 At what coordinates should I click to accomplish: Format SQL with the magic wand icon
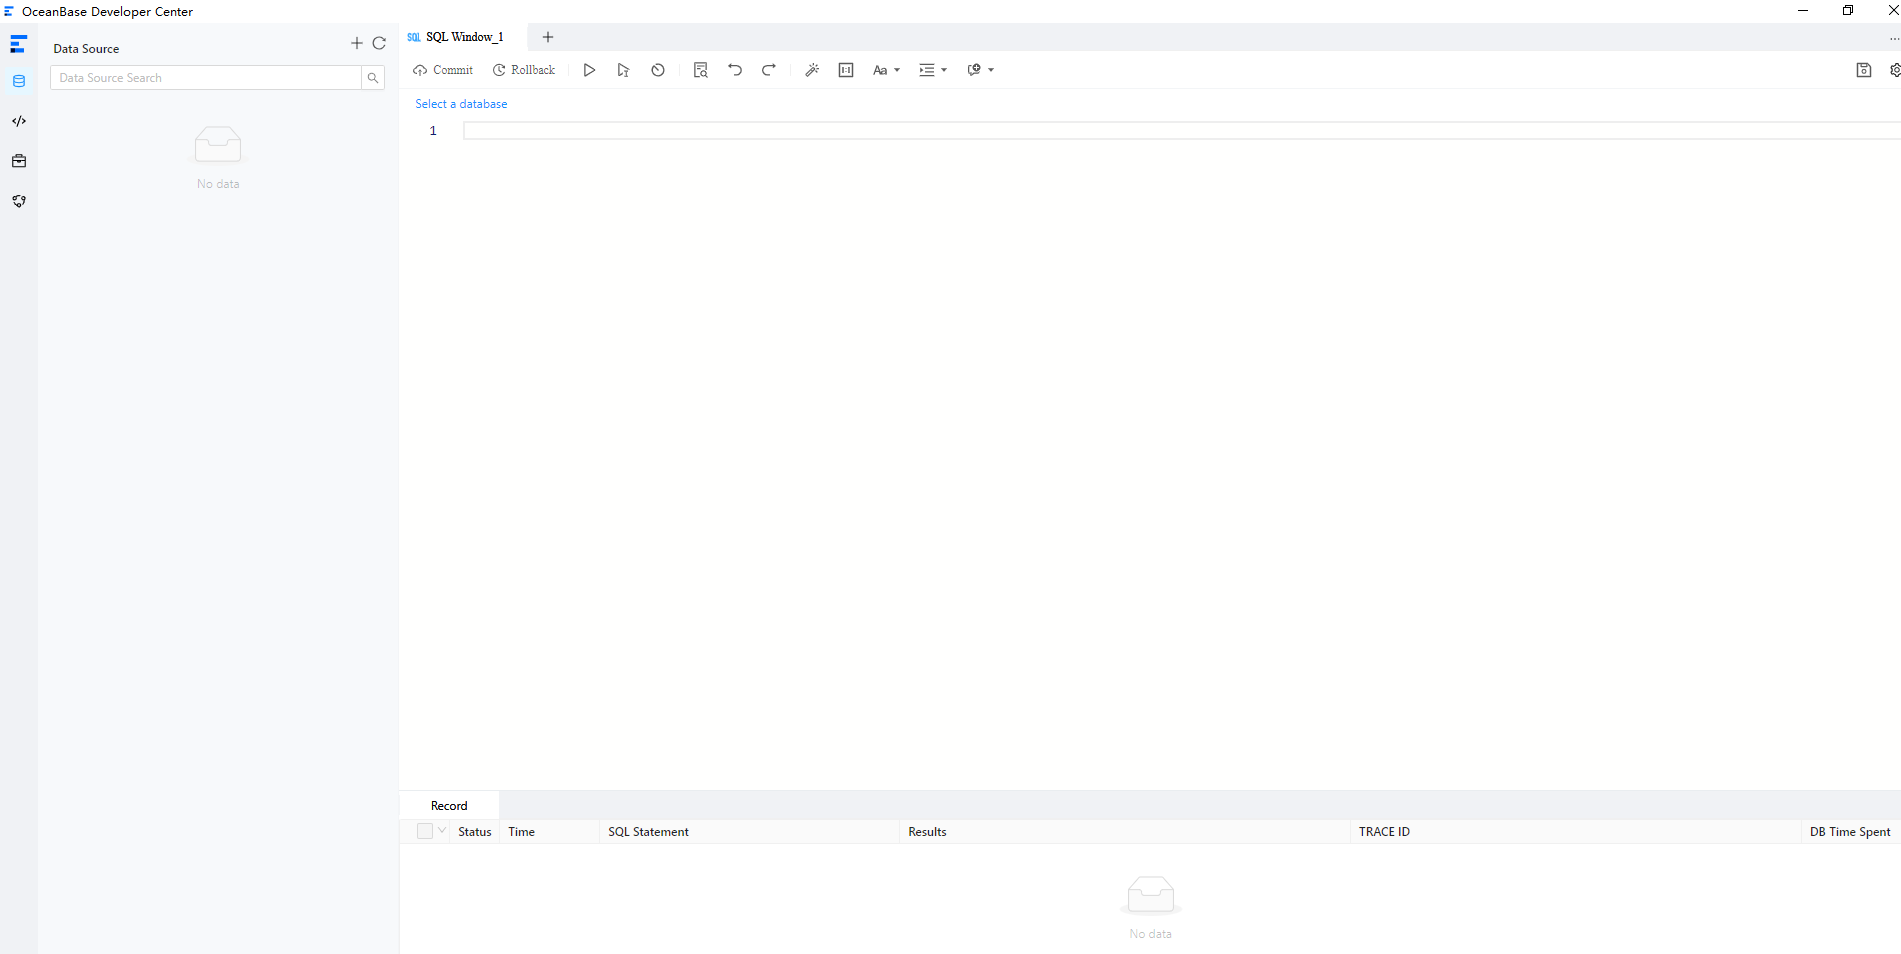pyautogui.click(x=812, y=70)
